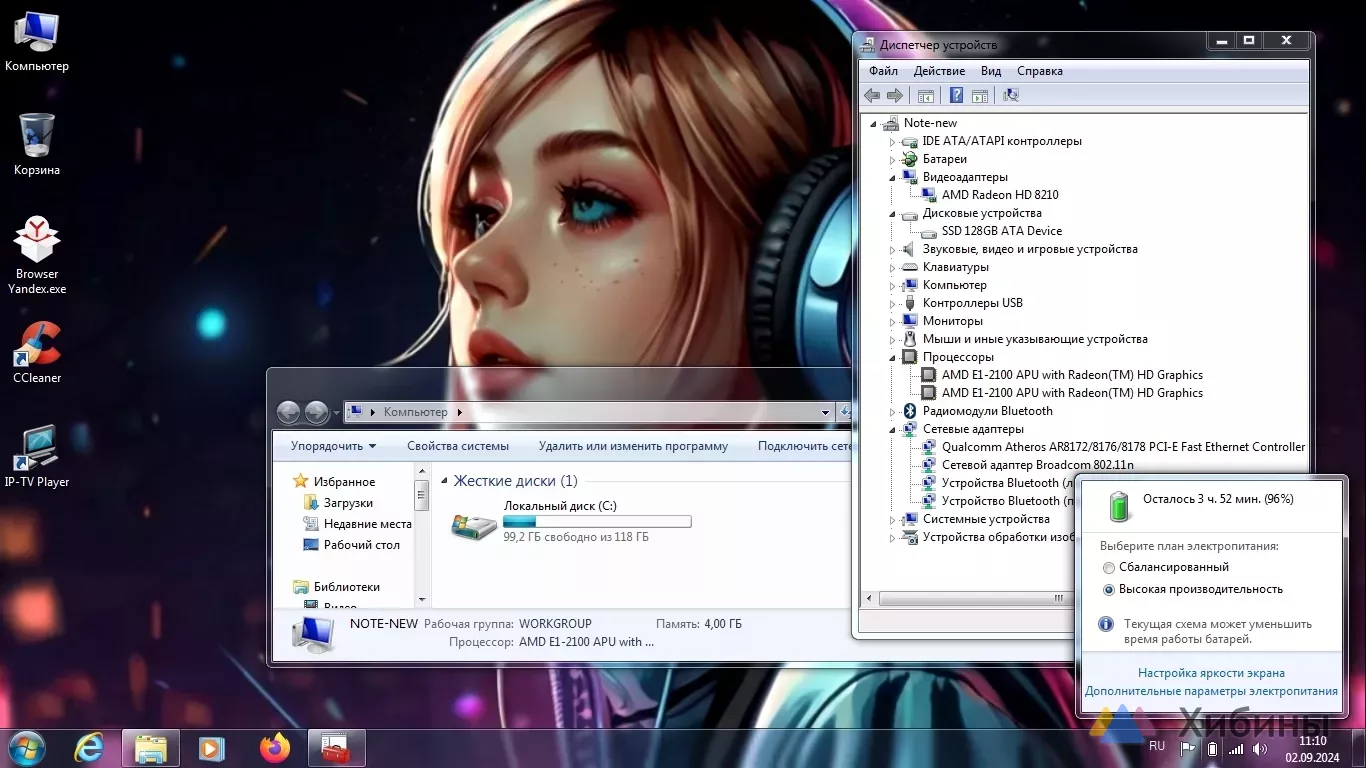Open the Компьютер desktop icon
The image size is (1366, 768).
tap(37, 41)
